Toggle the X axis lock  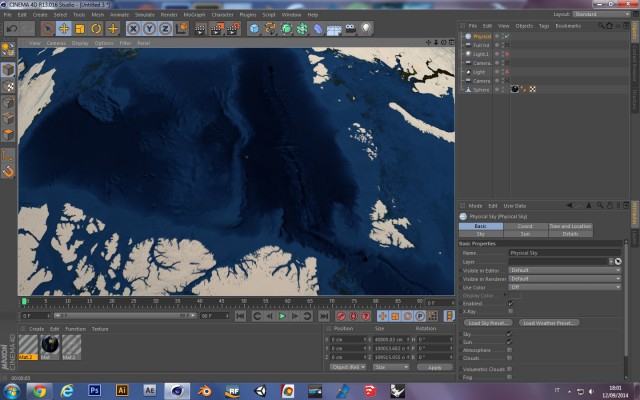coord(133,29)
